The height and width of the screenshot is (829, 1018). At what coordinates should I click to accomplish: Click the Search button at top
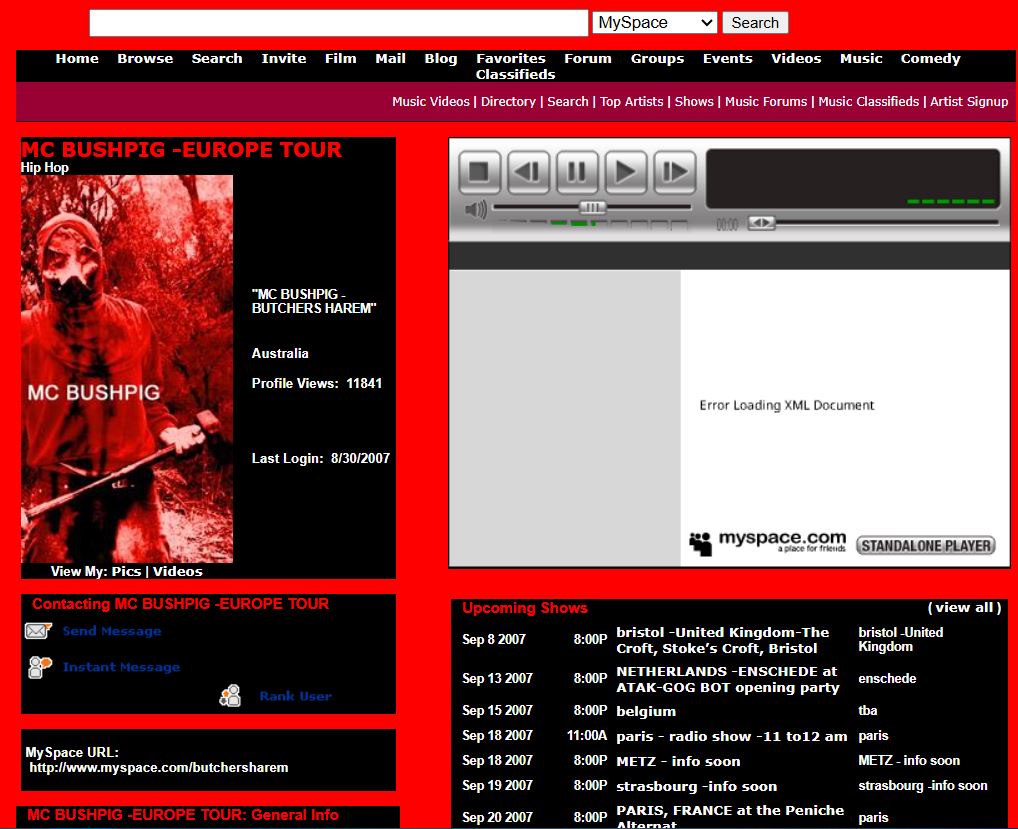pos(755,23)
